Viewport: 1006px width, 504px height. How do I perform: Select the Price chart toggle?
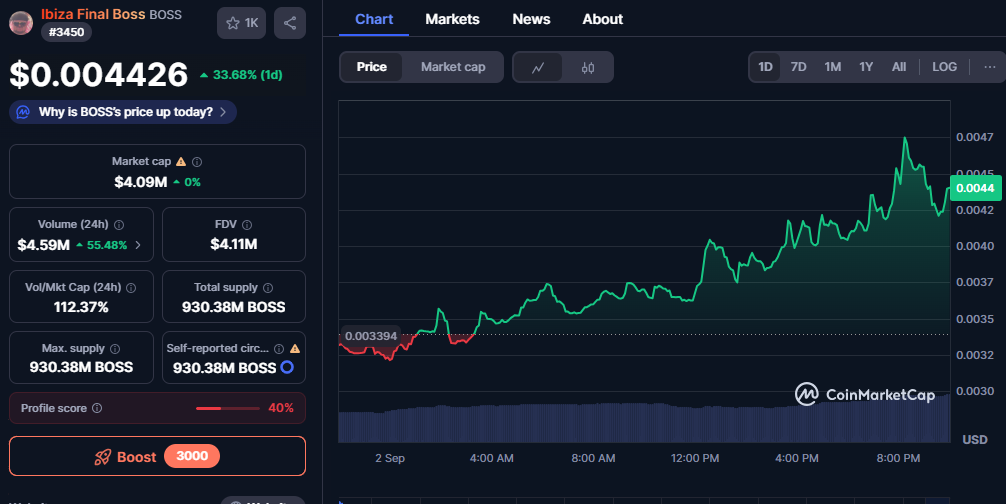point(371,67)
